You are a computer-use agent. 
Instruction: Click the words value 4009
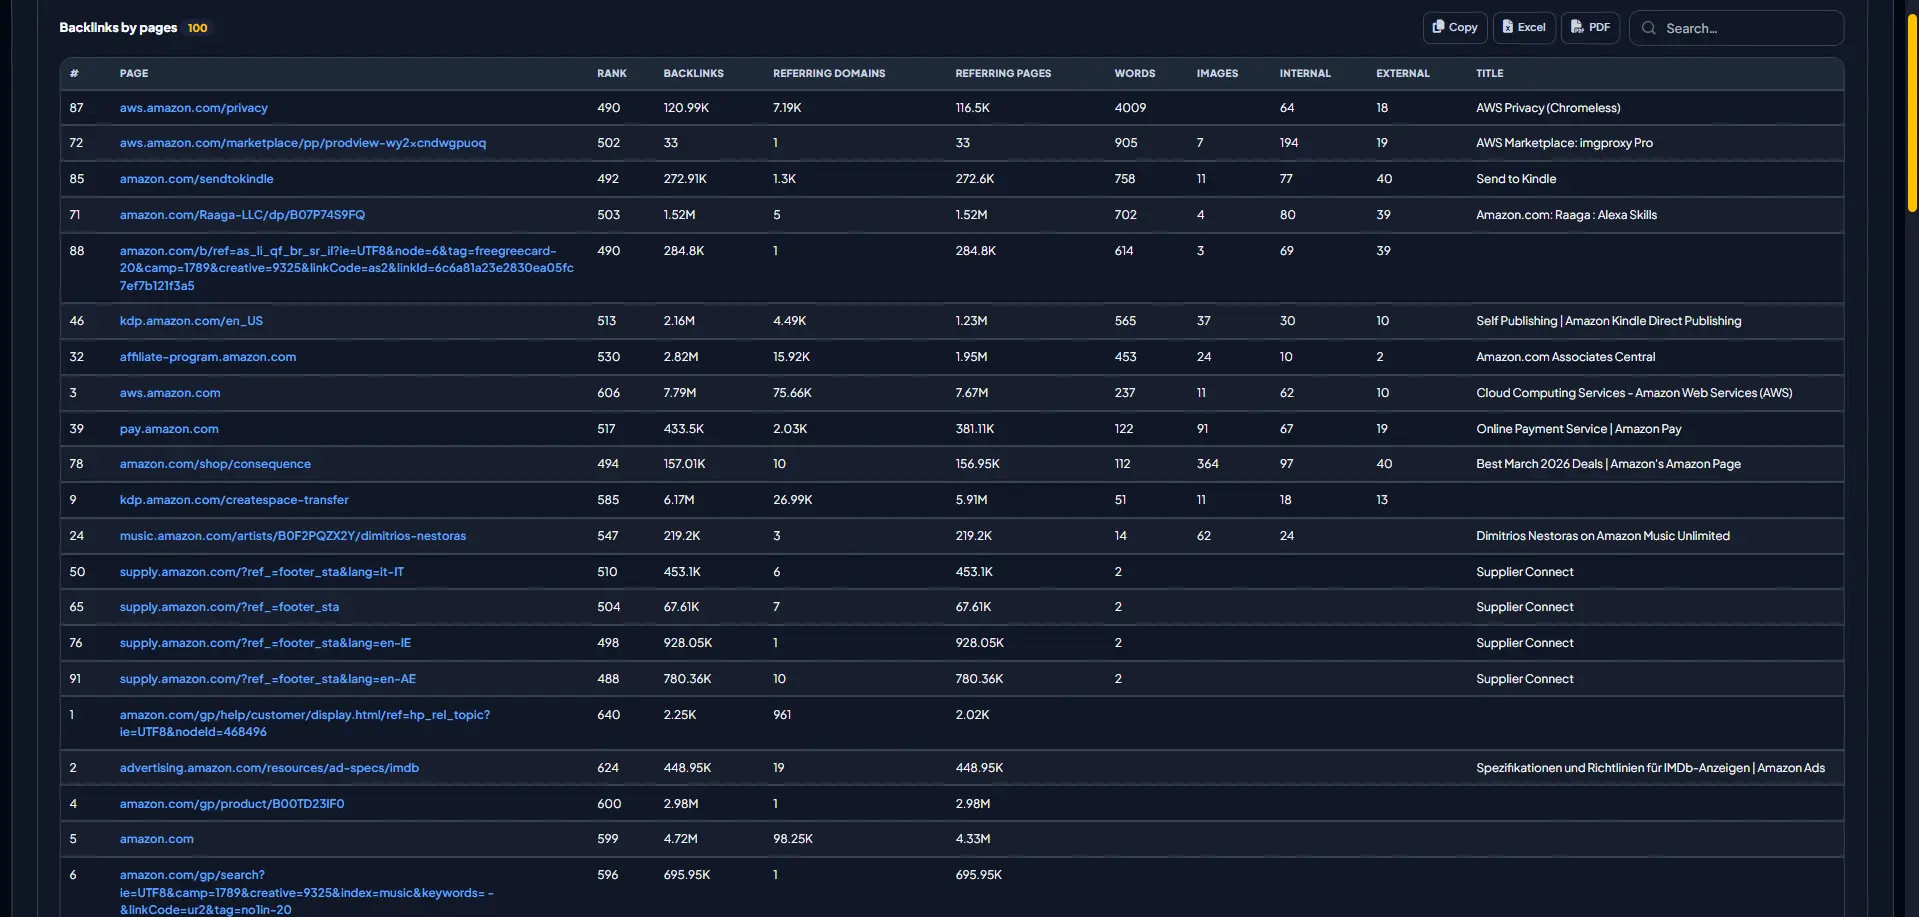(x=1130, y=108)
